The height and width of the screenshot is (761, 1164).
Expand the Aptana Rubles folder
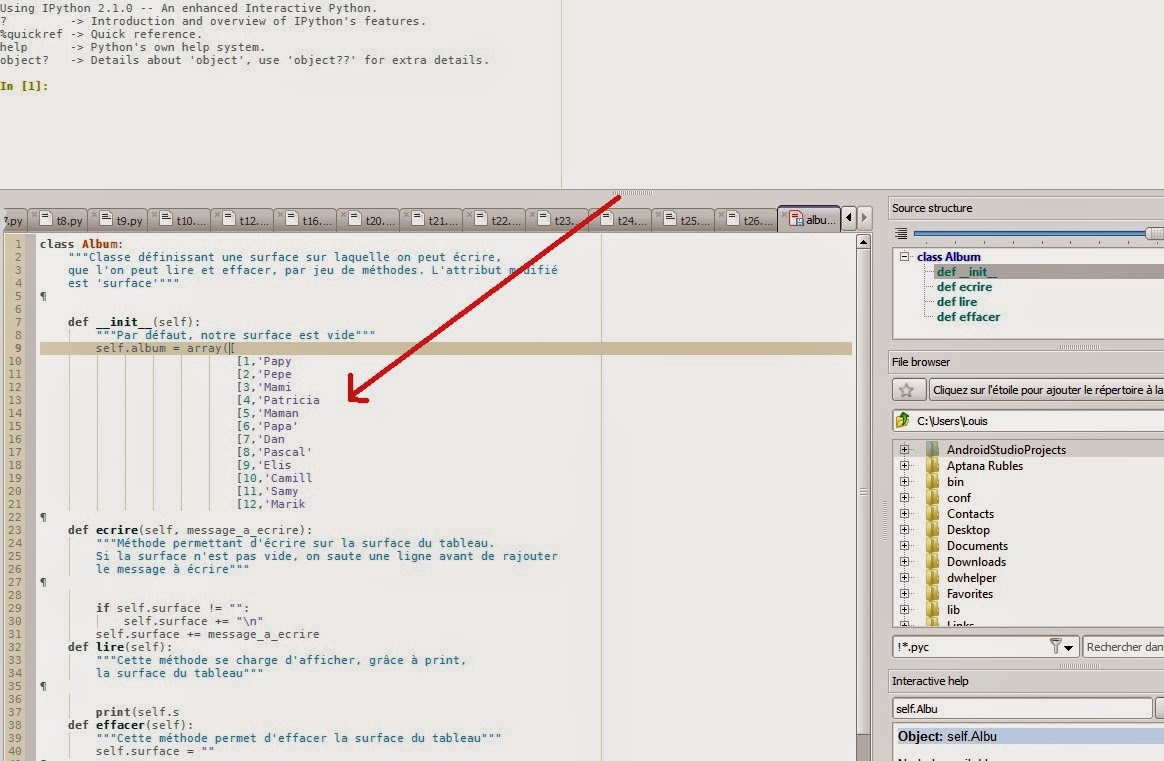point(904,466)
